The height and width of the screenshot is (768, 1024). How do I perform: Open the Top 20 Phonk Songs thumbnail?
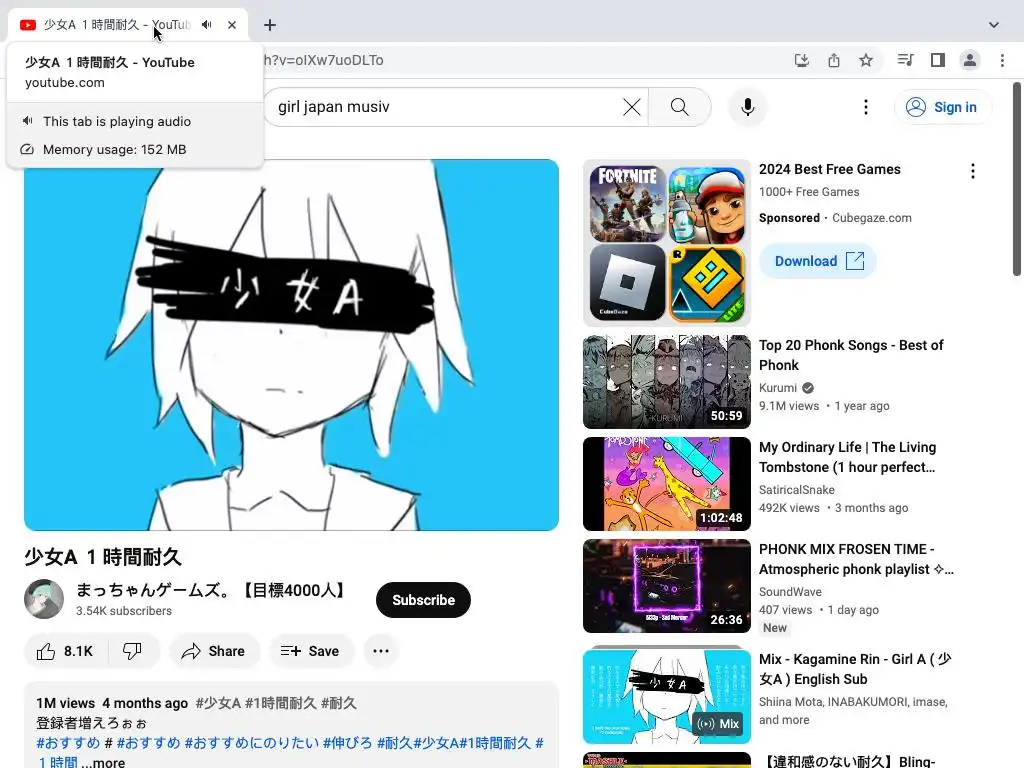coord(667,381)
